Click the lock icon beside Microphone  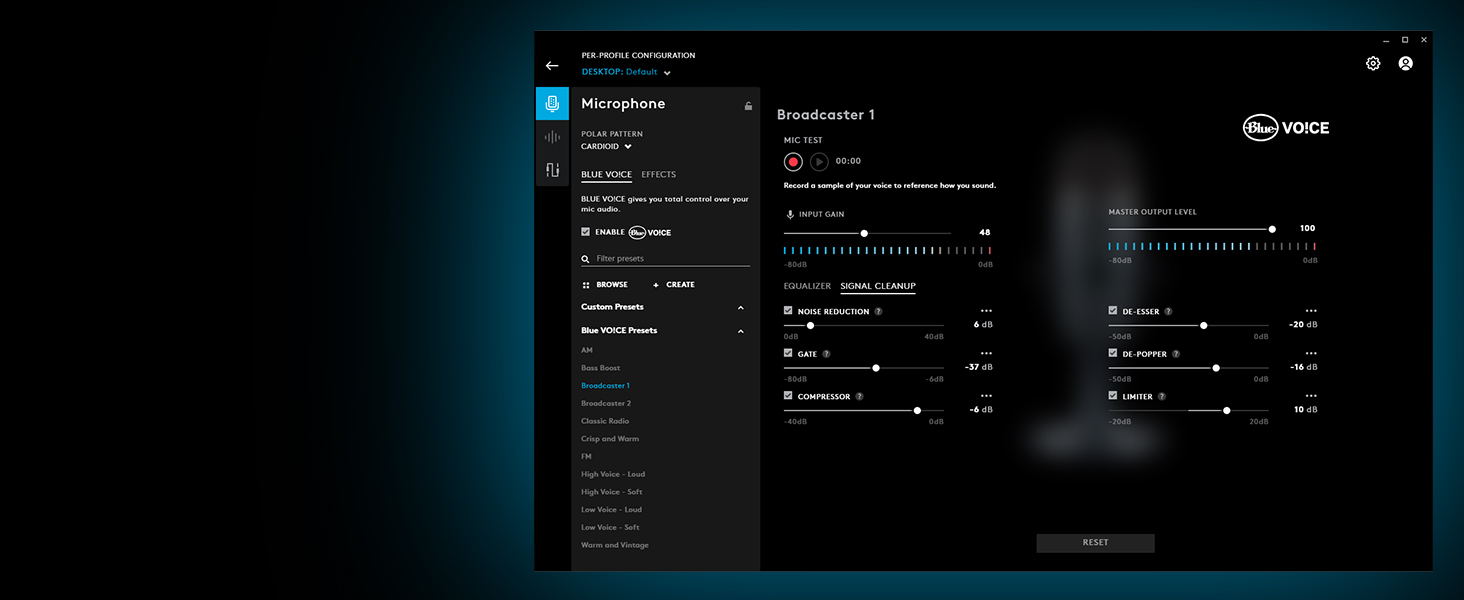748,106
